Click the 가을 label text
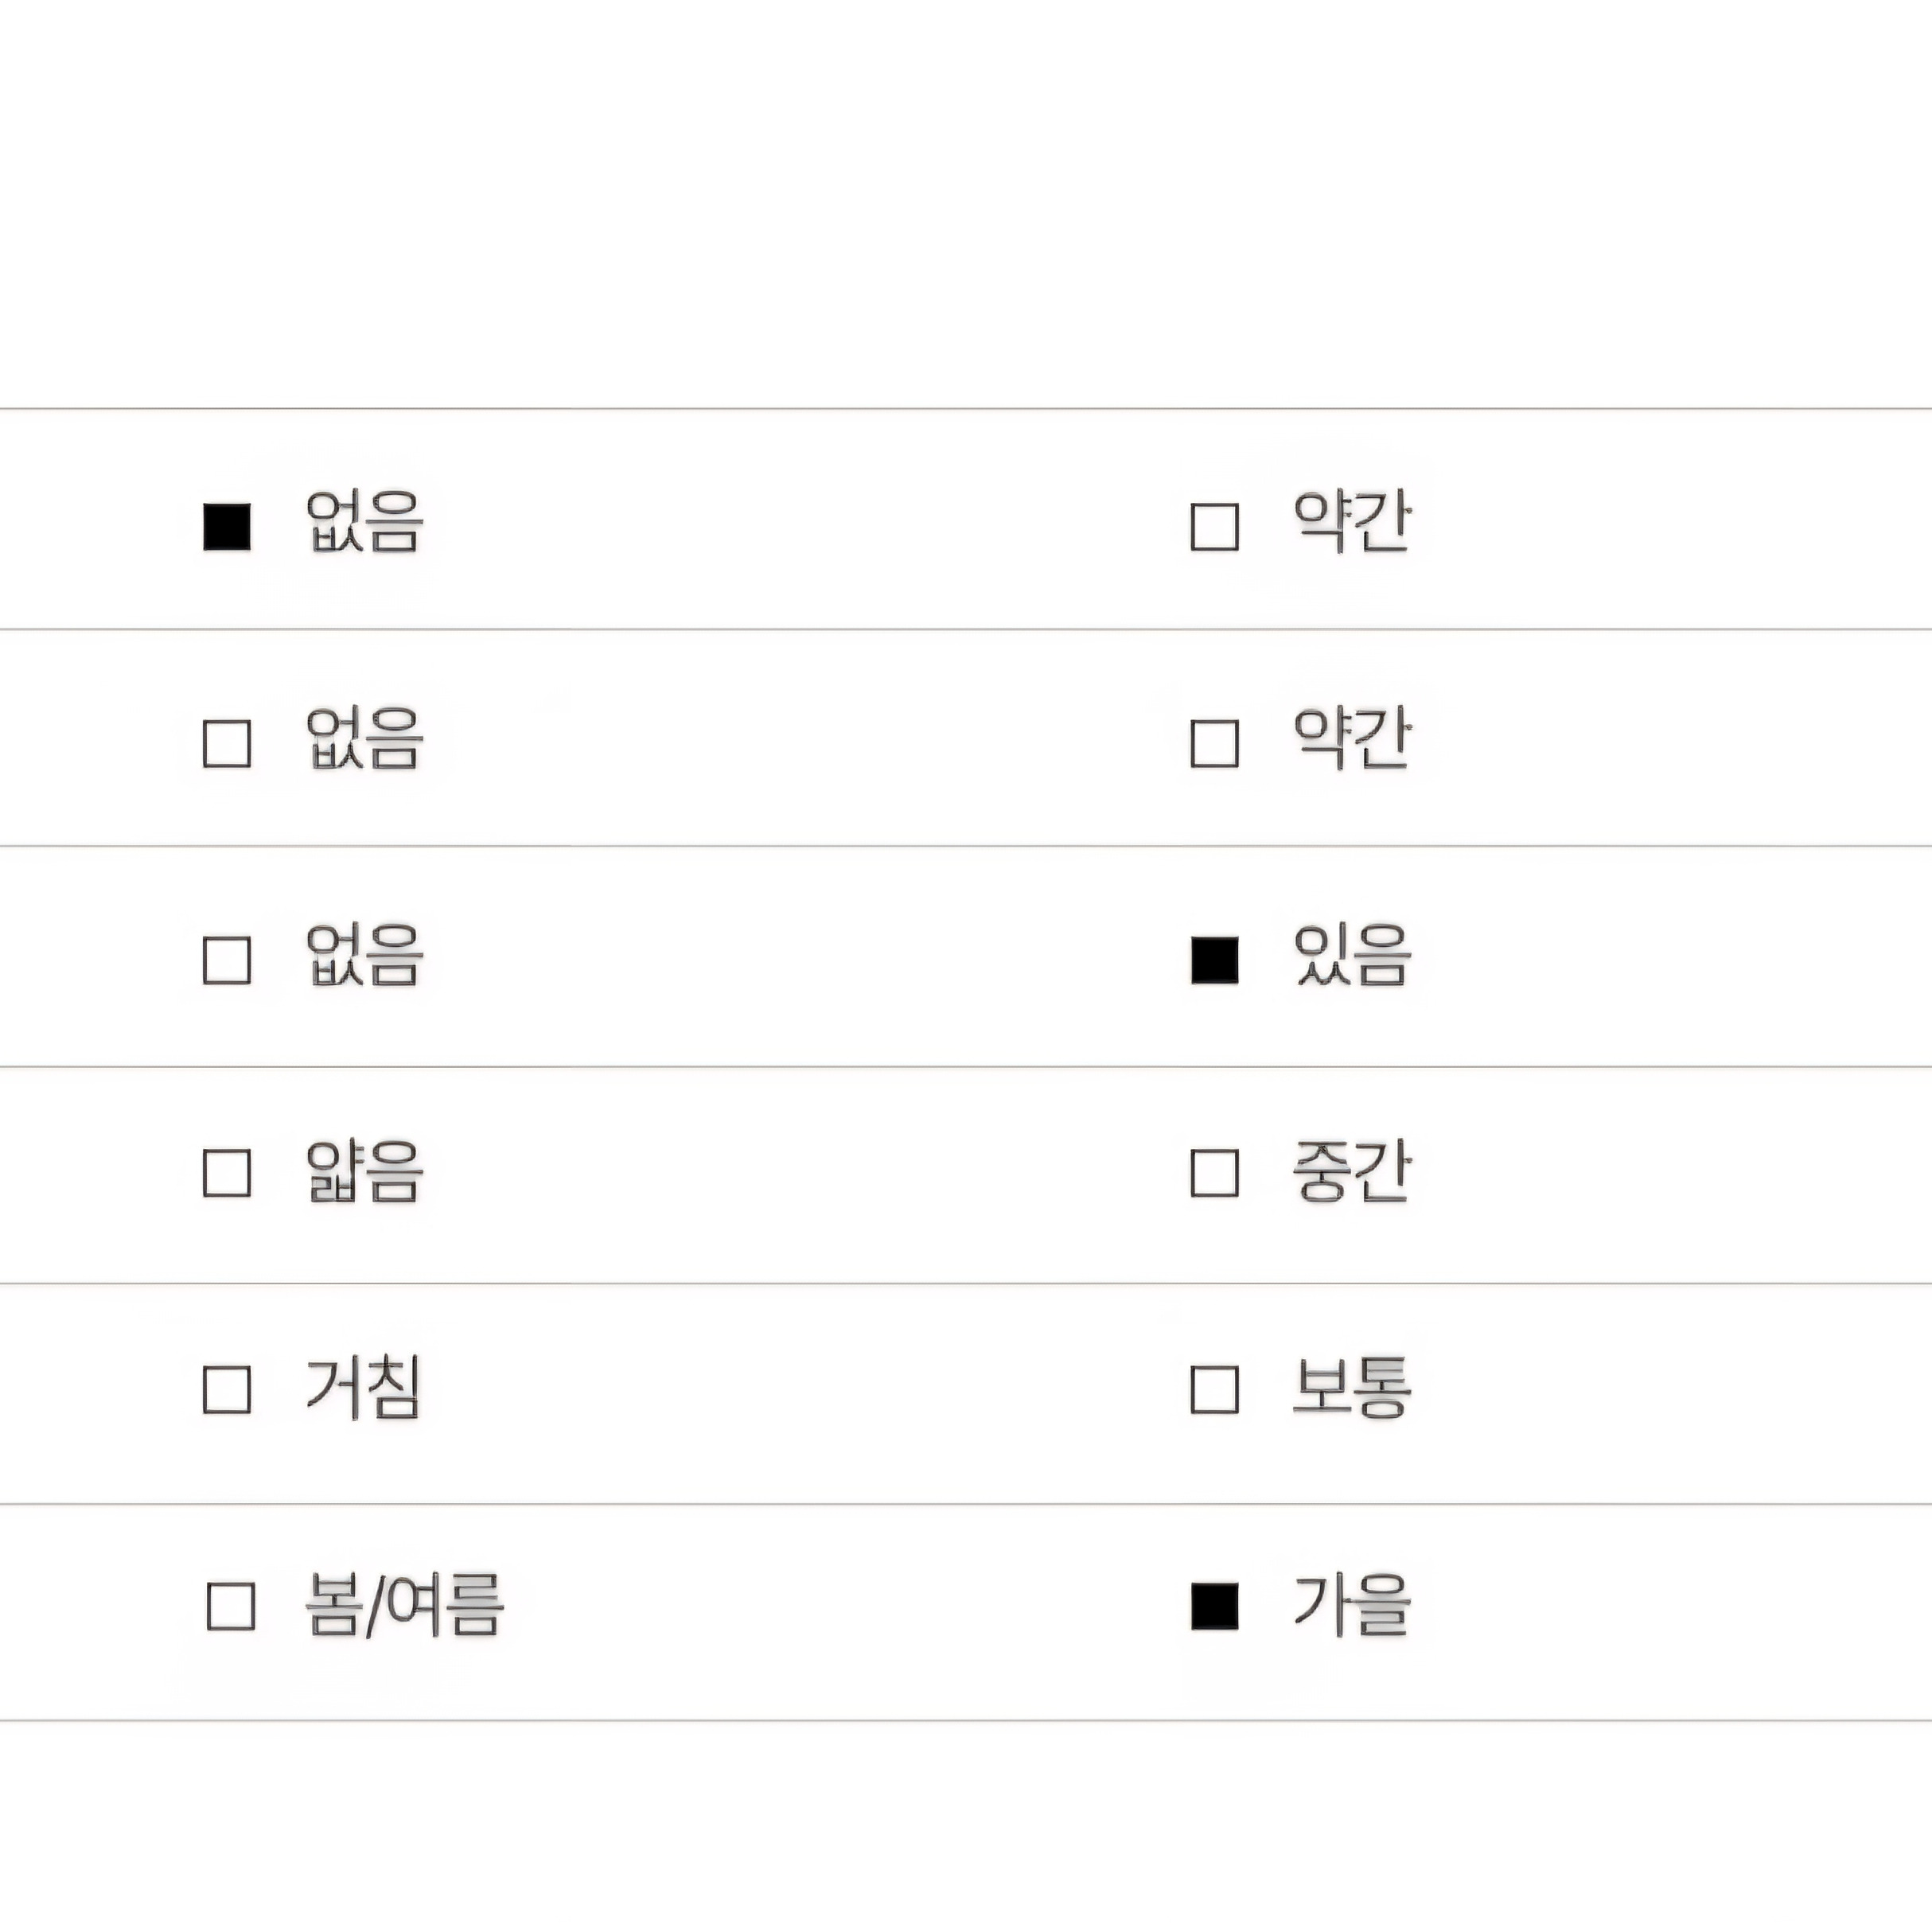 click(1352, 1604)
